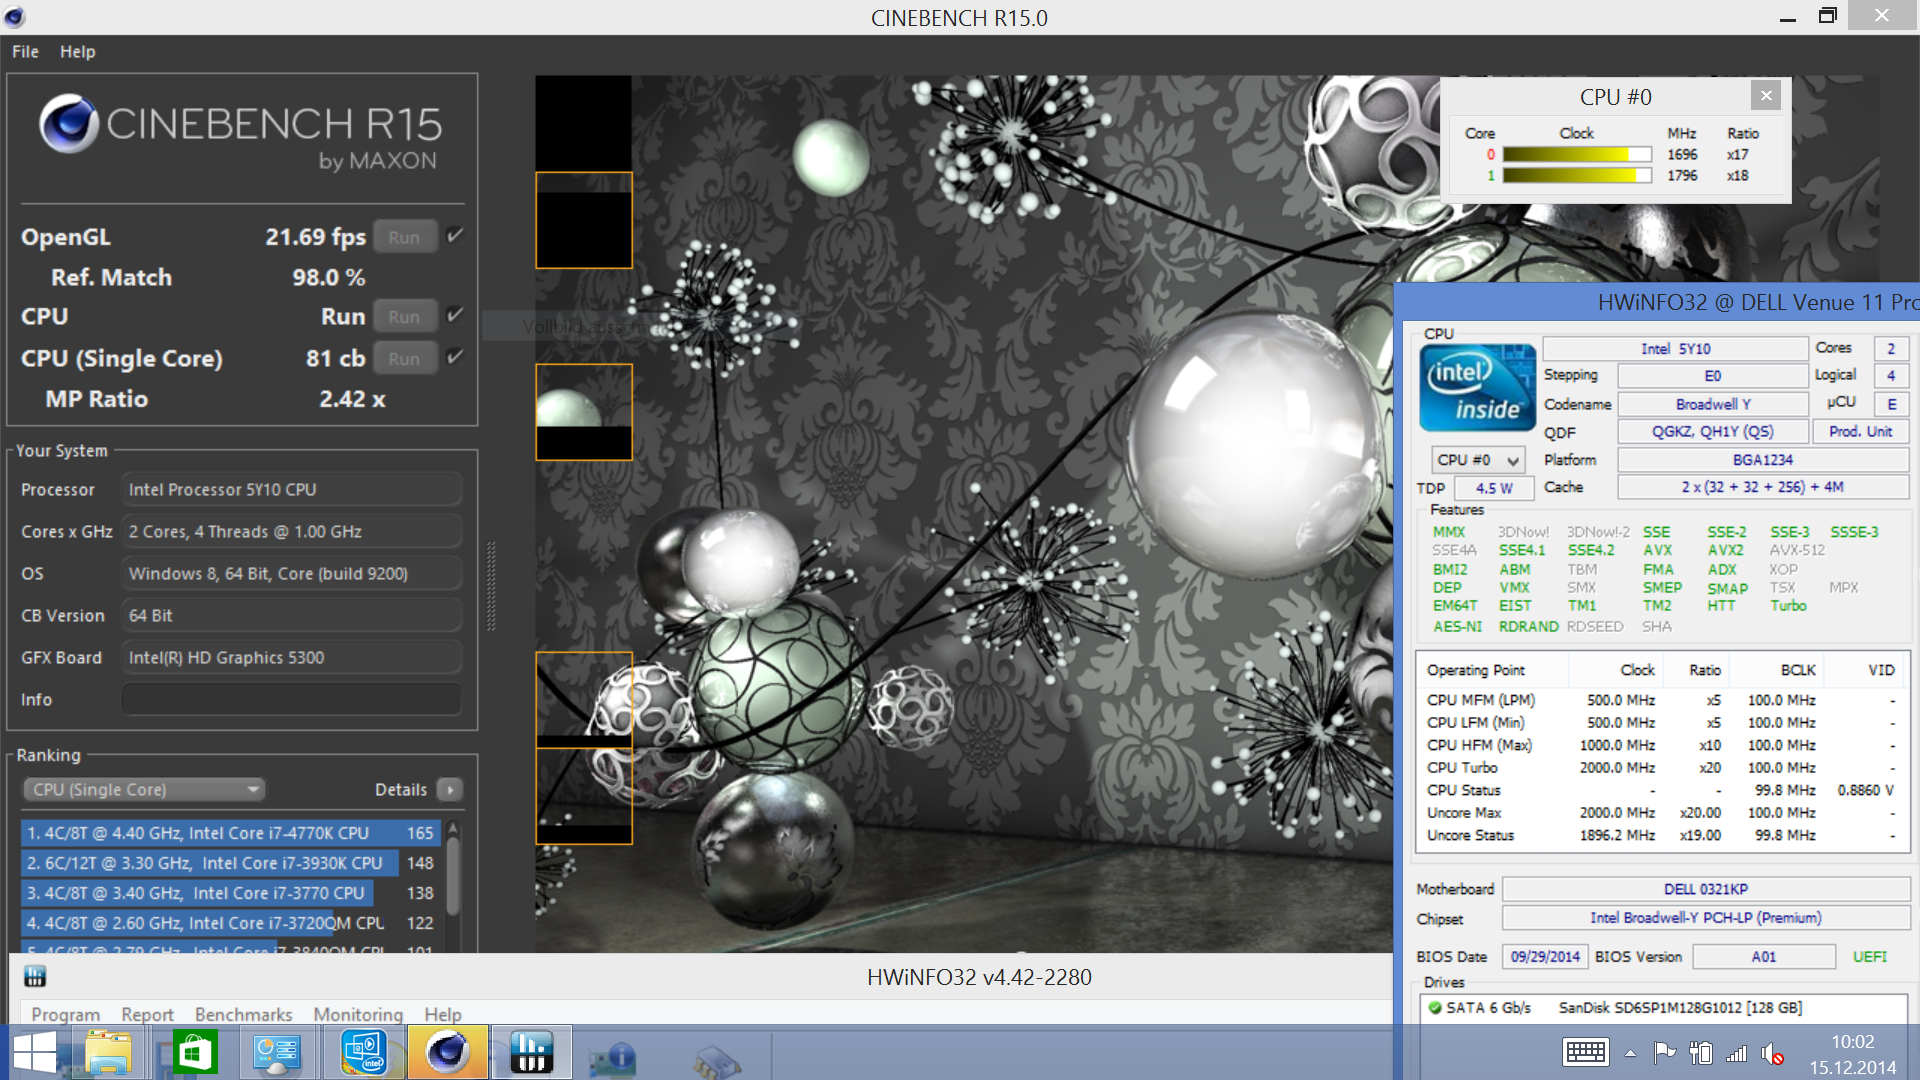Toggle the OpenGL test checkbox
Viewport: 1920px width, 1080px height.
455,236
